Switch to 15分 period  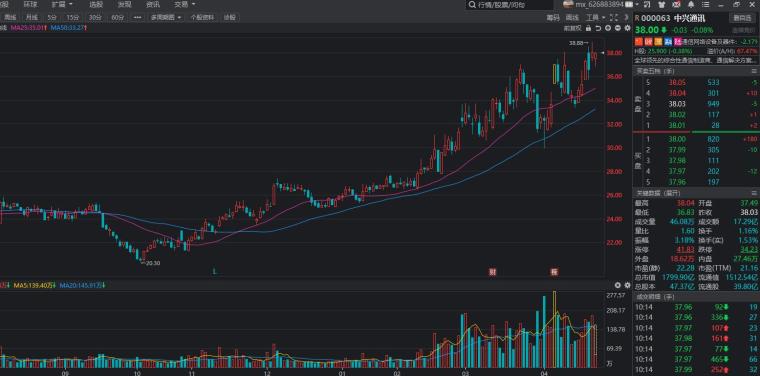click(x=73, y=17)
